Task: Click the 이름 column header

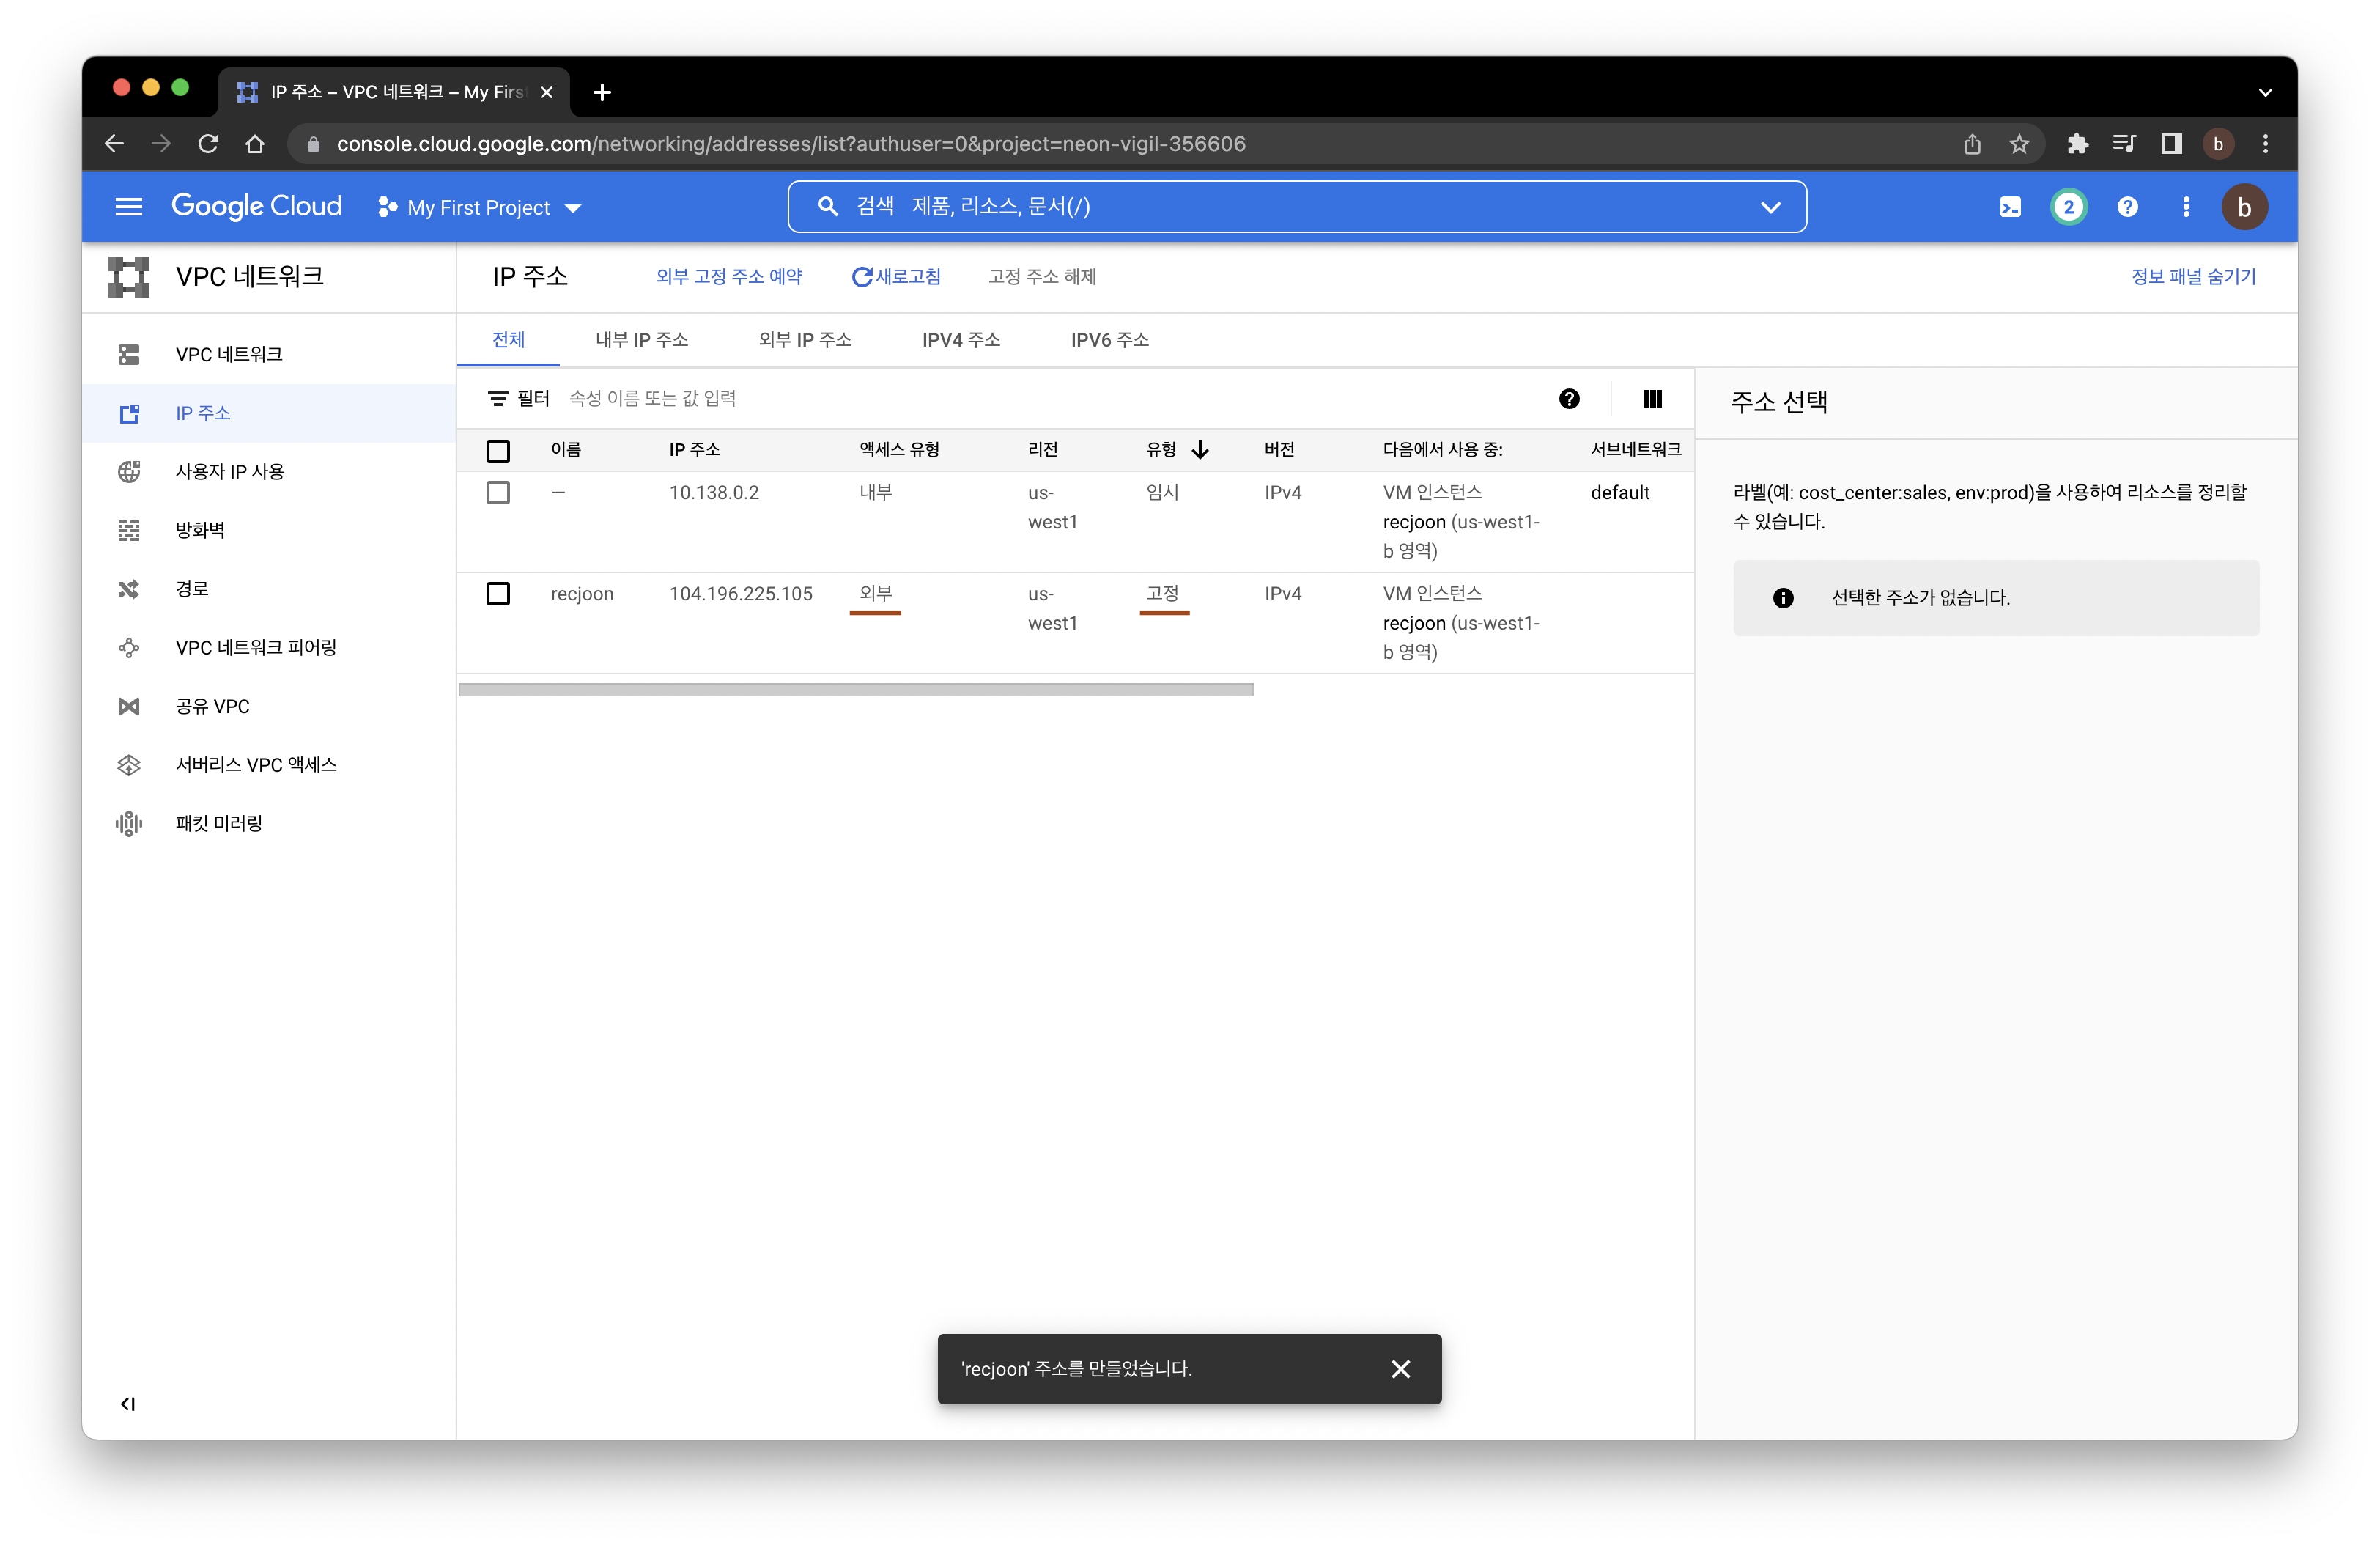Action: pyautogui.click(x=565, y=450)
